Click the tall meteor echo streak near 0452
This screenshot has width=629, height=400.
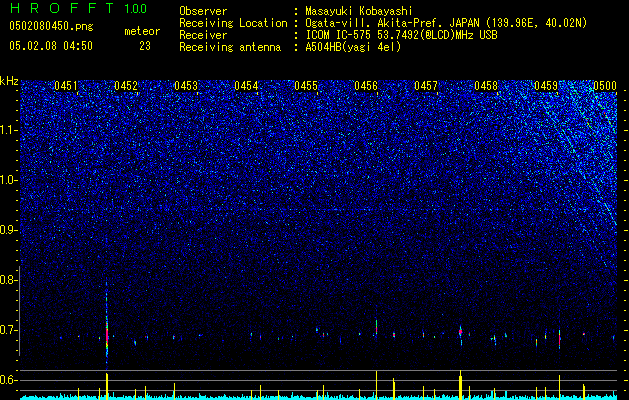(x=107, y=326)
